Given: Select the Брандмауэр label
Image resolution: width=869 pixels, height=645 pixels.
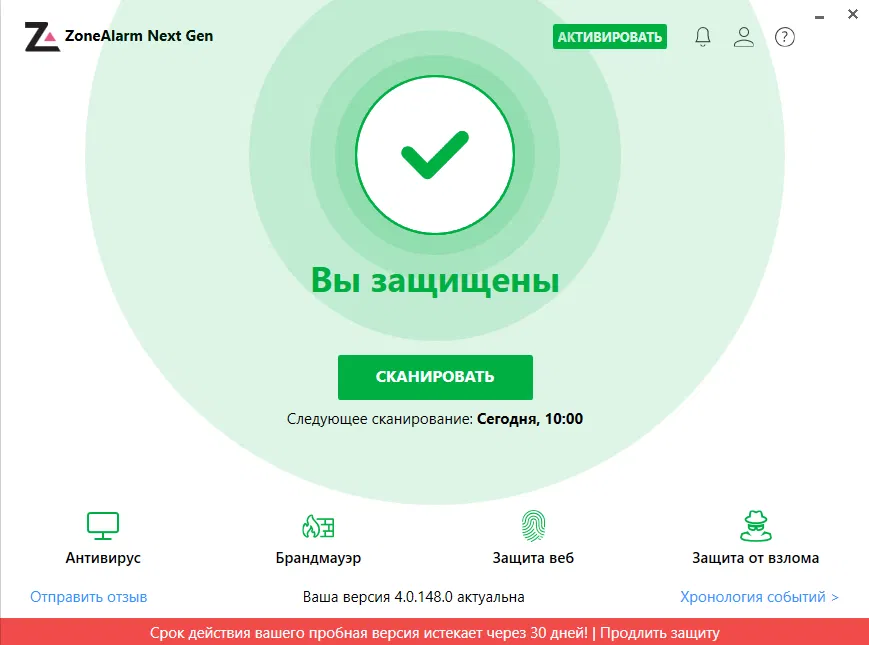Looking at the screenshot, I should tap(318, 557).
